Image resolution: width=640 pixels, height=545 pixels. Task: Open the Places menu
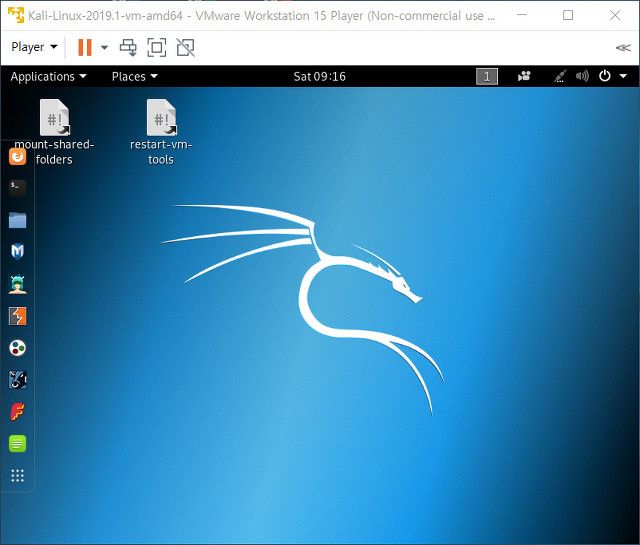pos(135,76)
